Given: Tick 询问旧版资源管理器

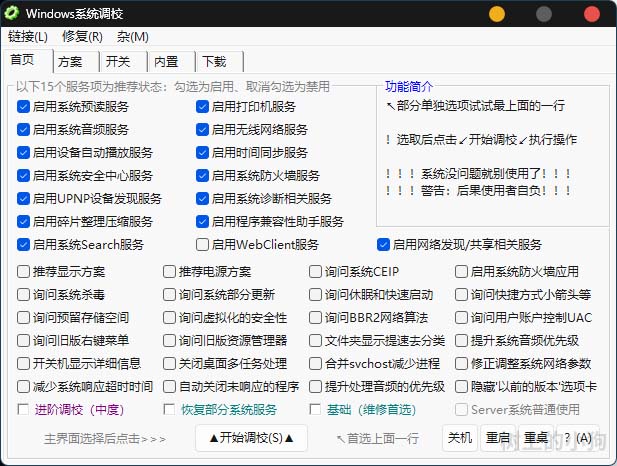Looking at the screenshot, I should click(x=169, y=340).
